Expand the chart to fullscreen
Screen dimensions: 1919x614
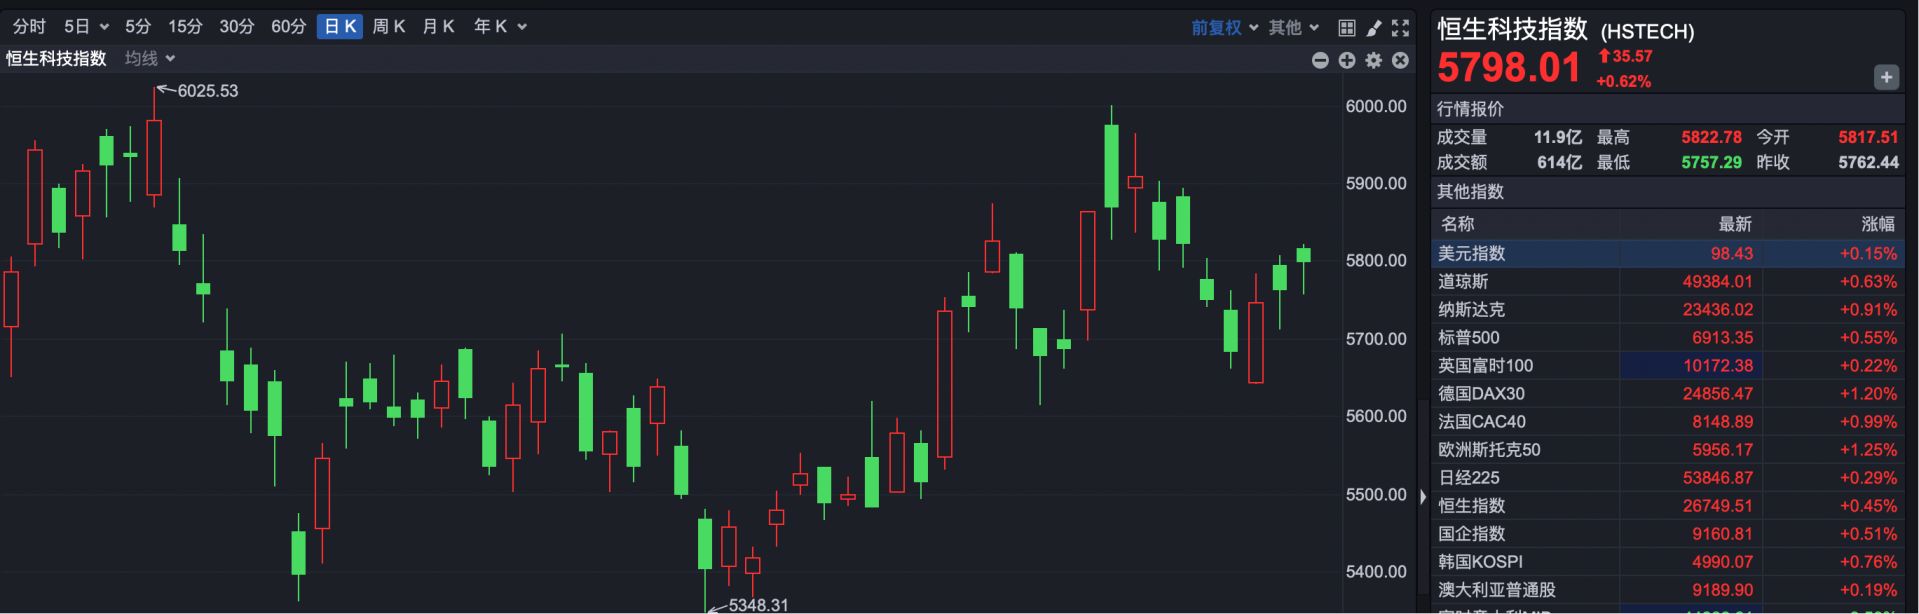1400,28
